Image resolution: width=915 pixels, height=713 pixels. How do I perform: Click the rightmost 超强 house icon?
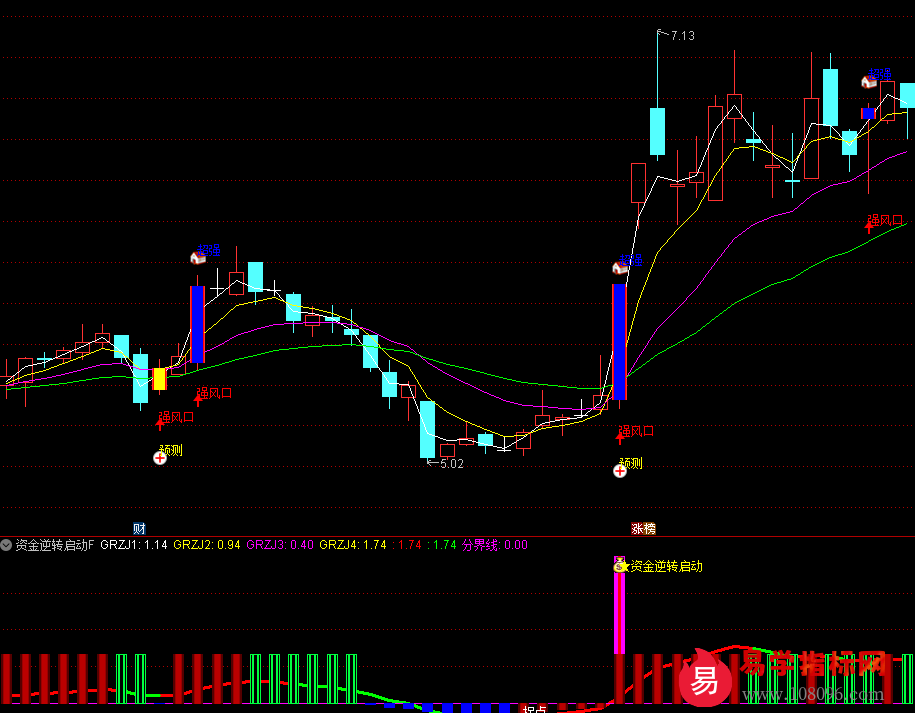869,81
